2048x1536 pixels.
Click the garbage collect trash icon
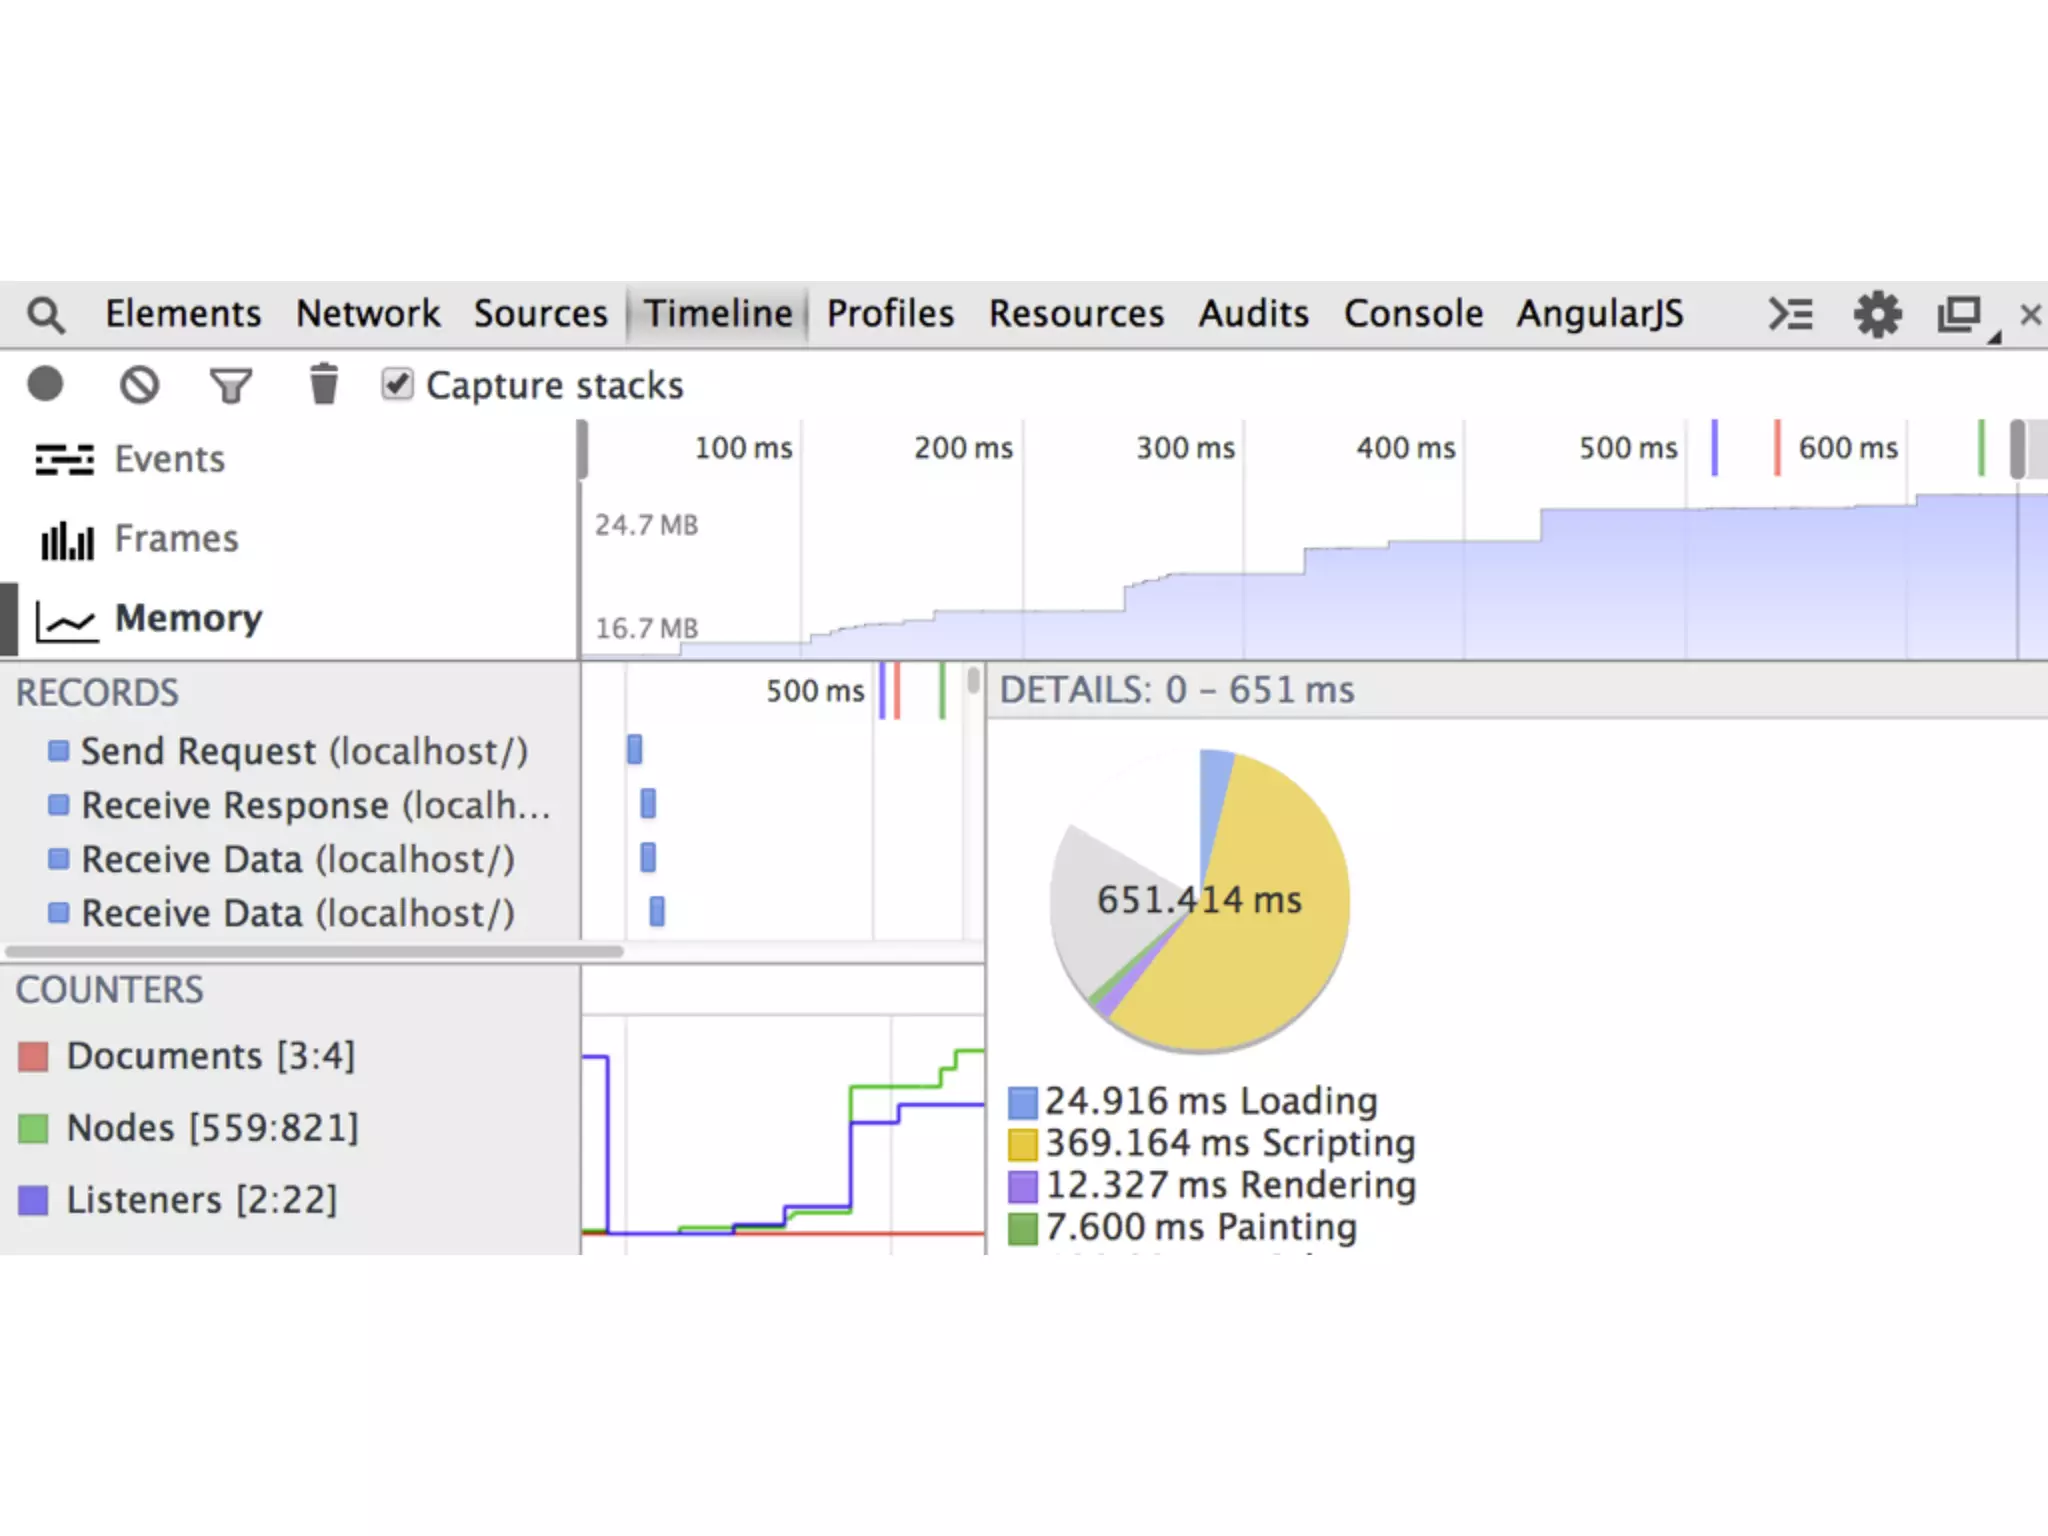323,385
